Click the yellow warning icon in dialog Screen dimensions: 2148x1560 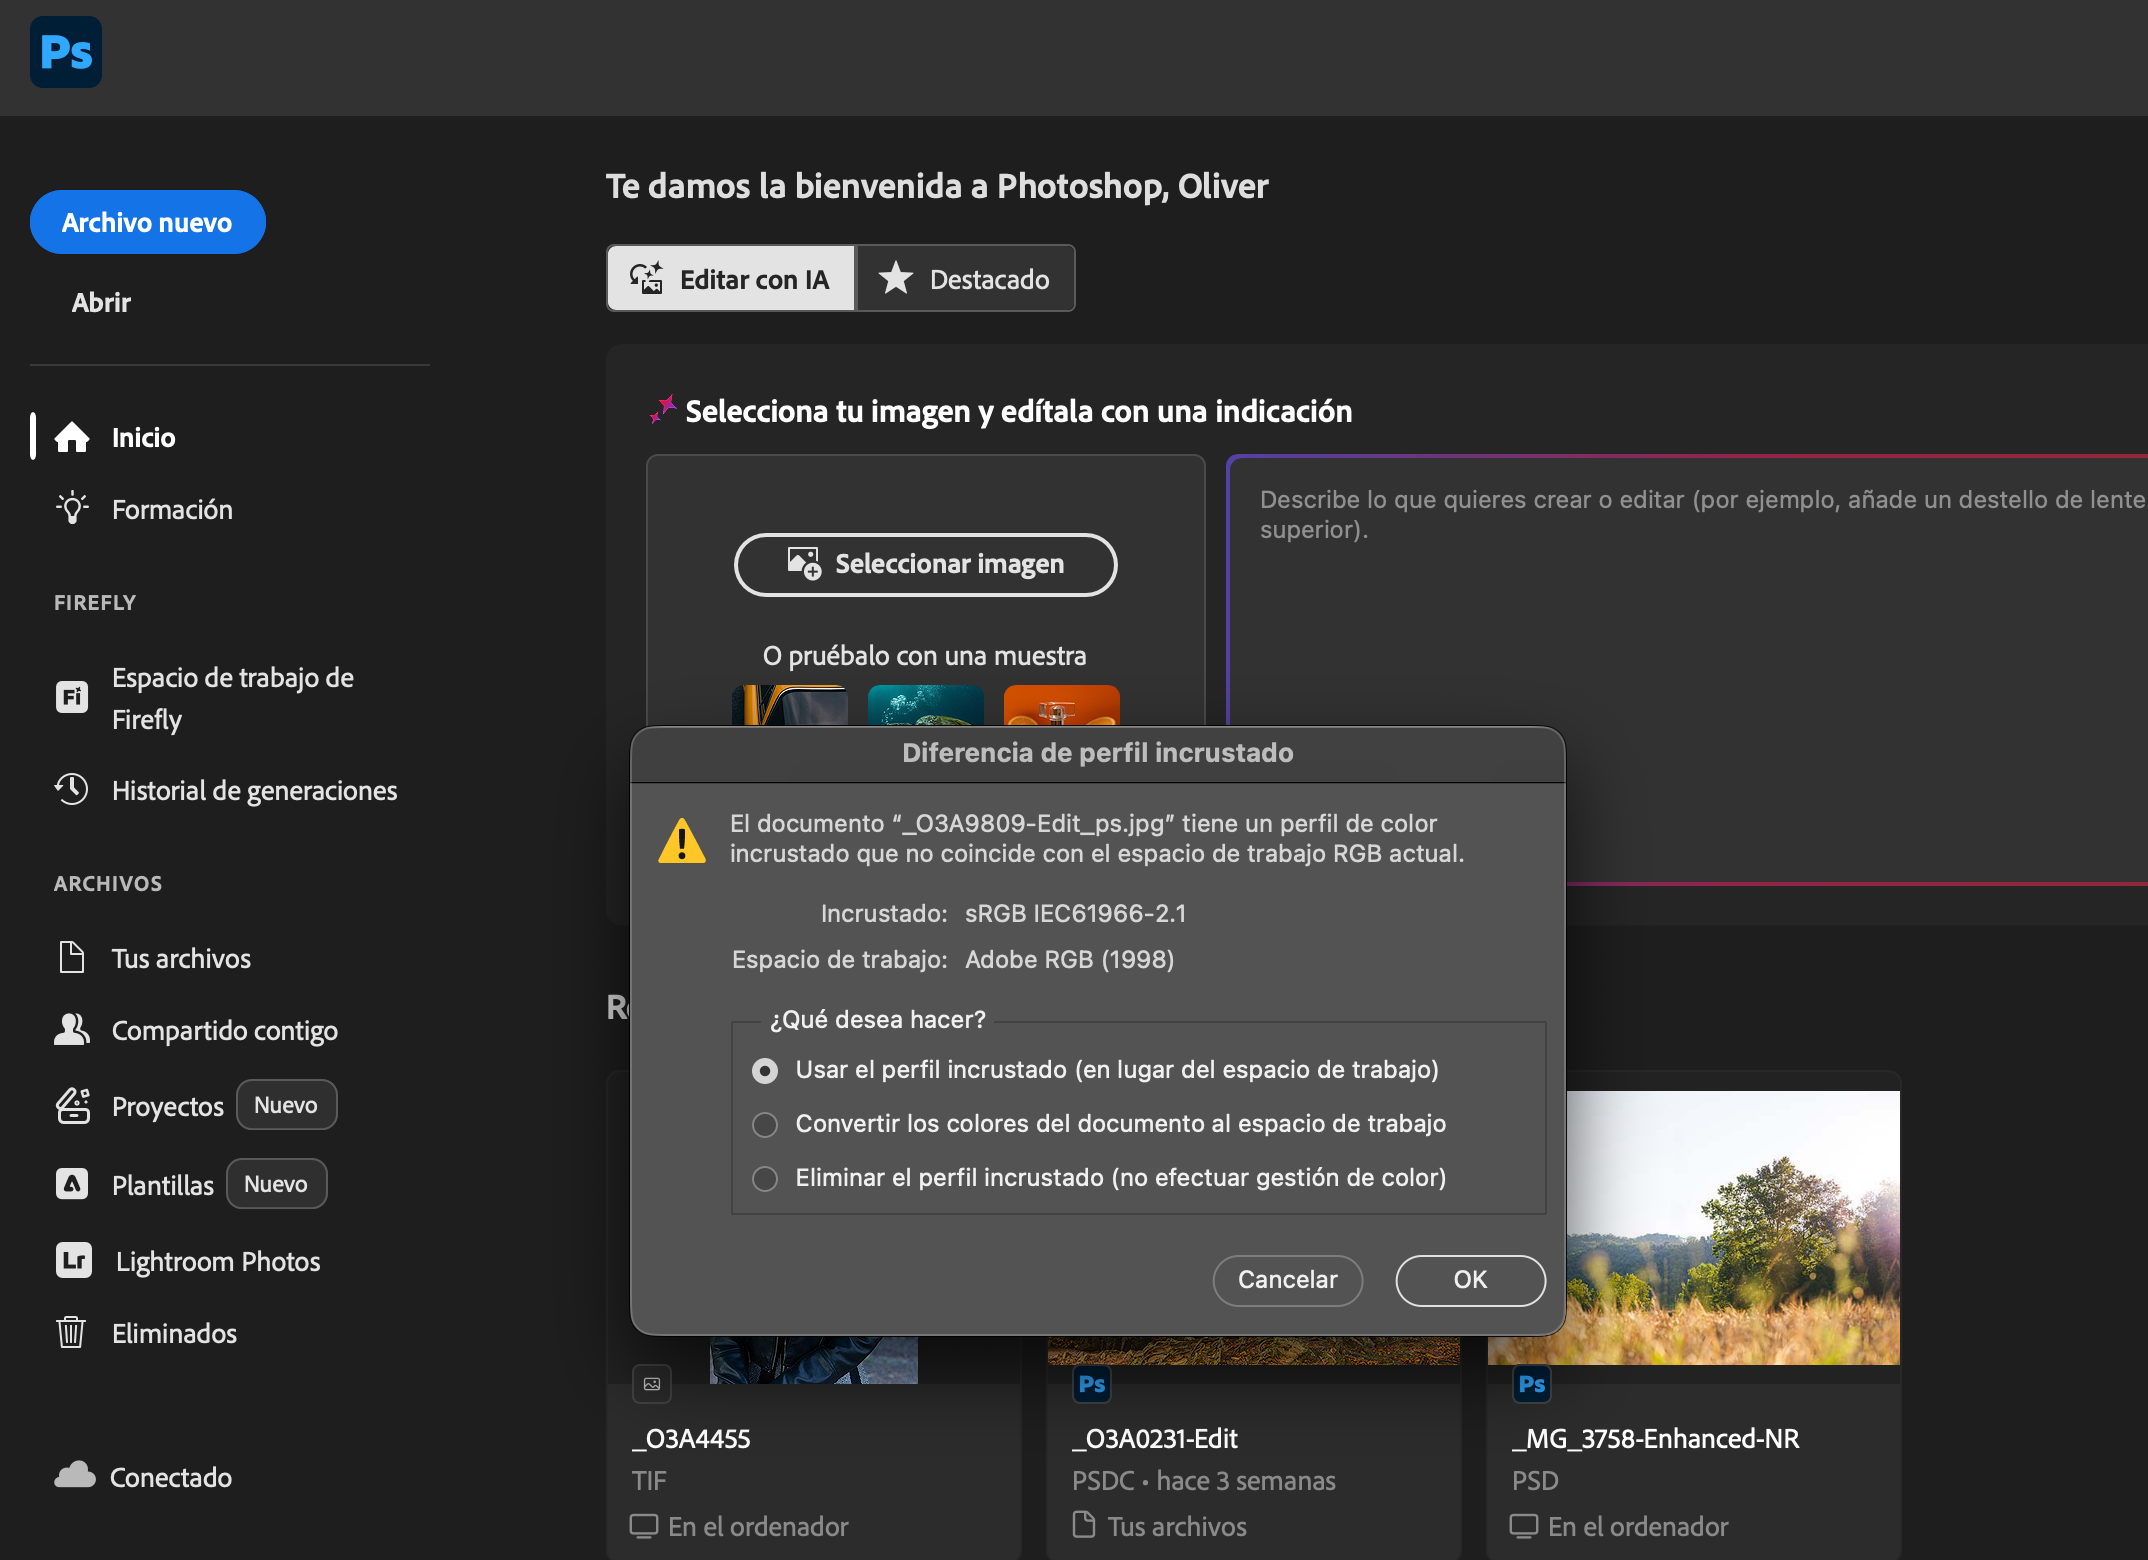click(x=682, y=840)
